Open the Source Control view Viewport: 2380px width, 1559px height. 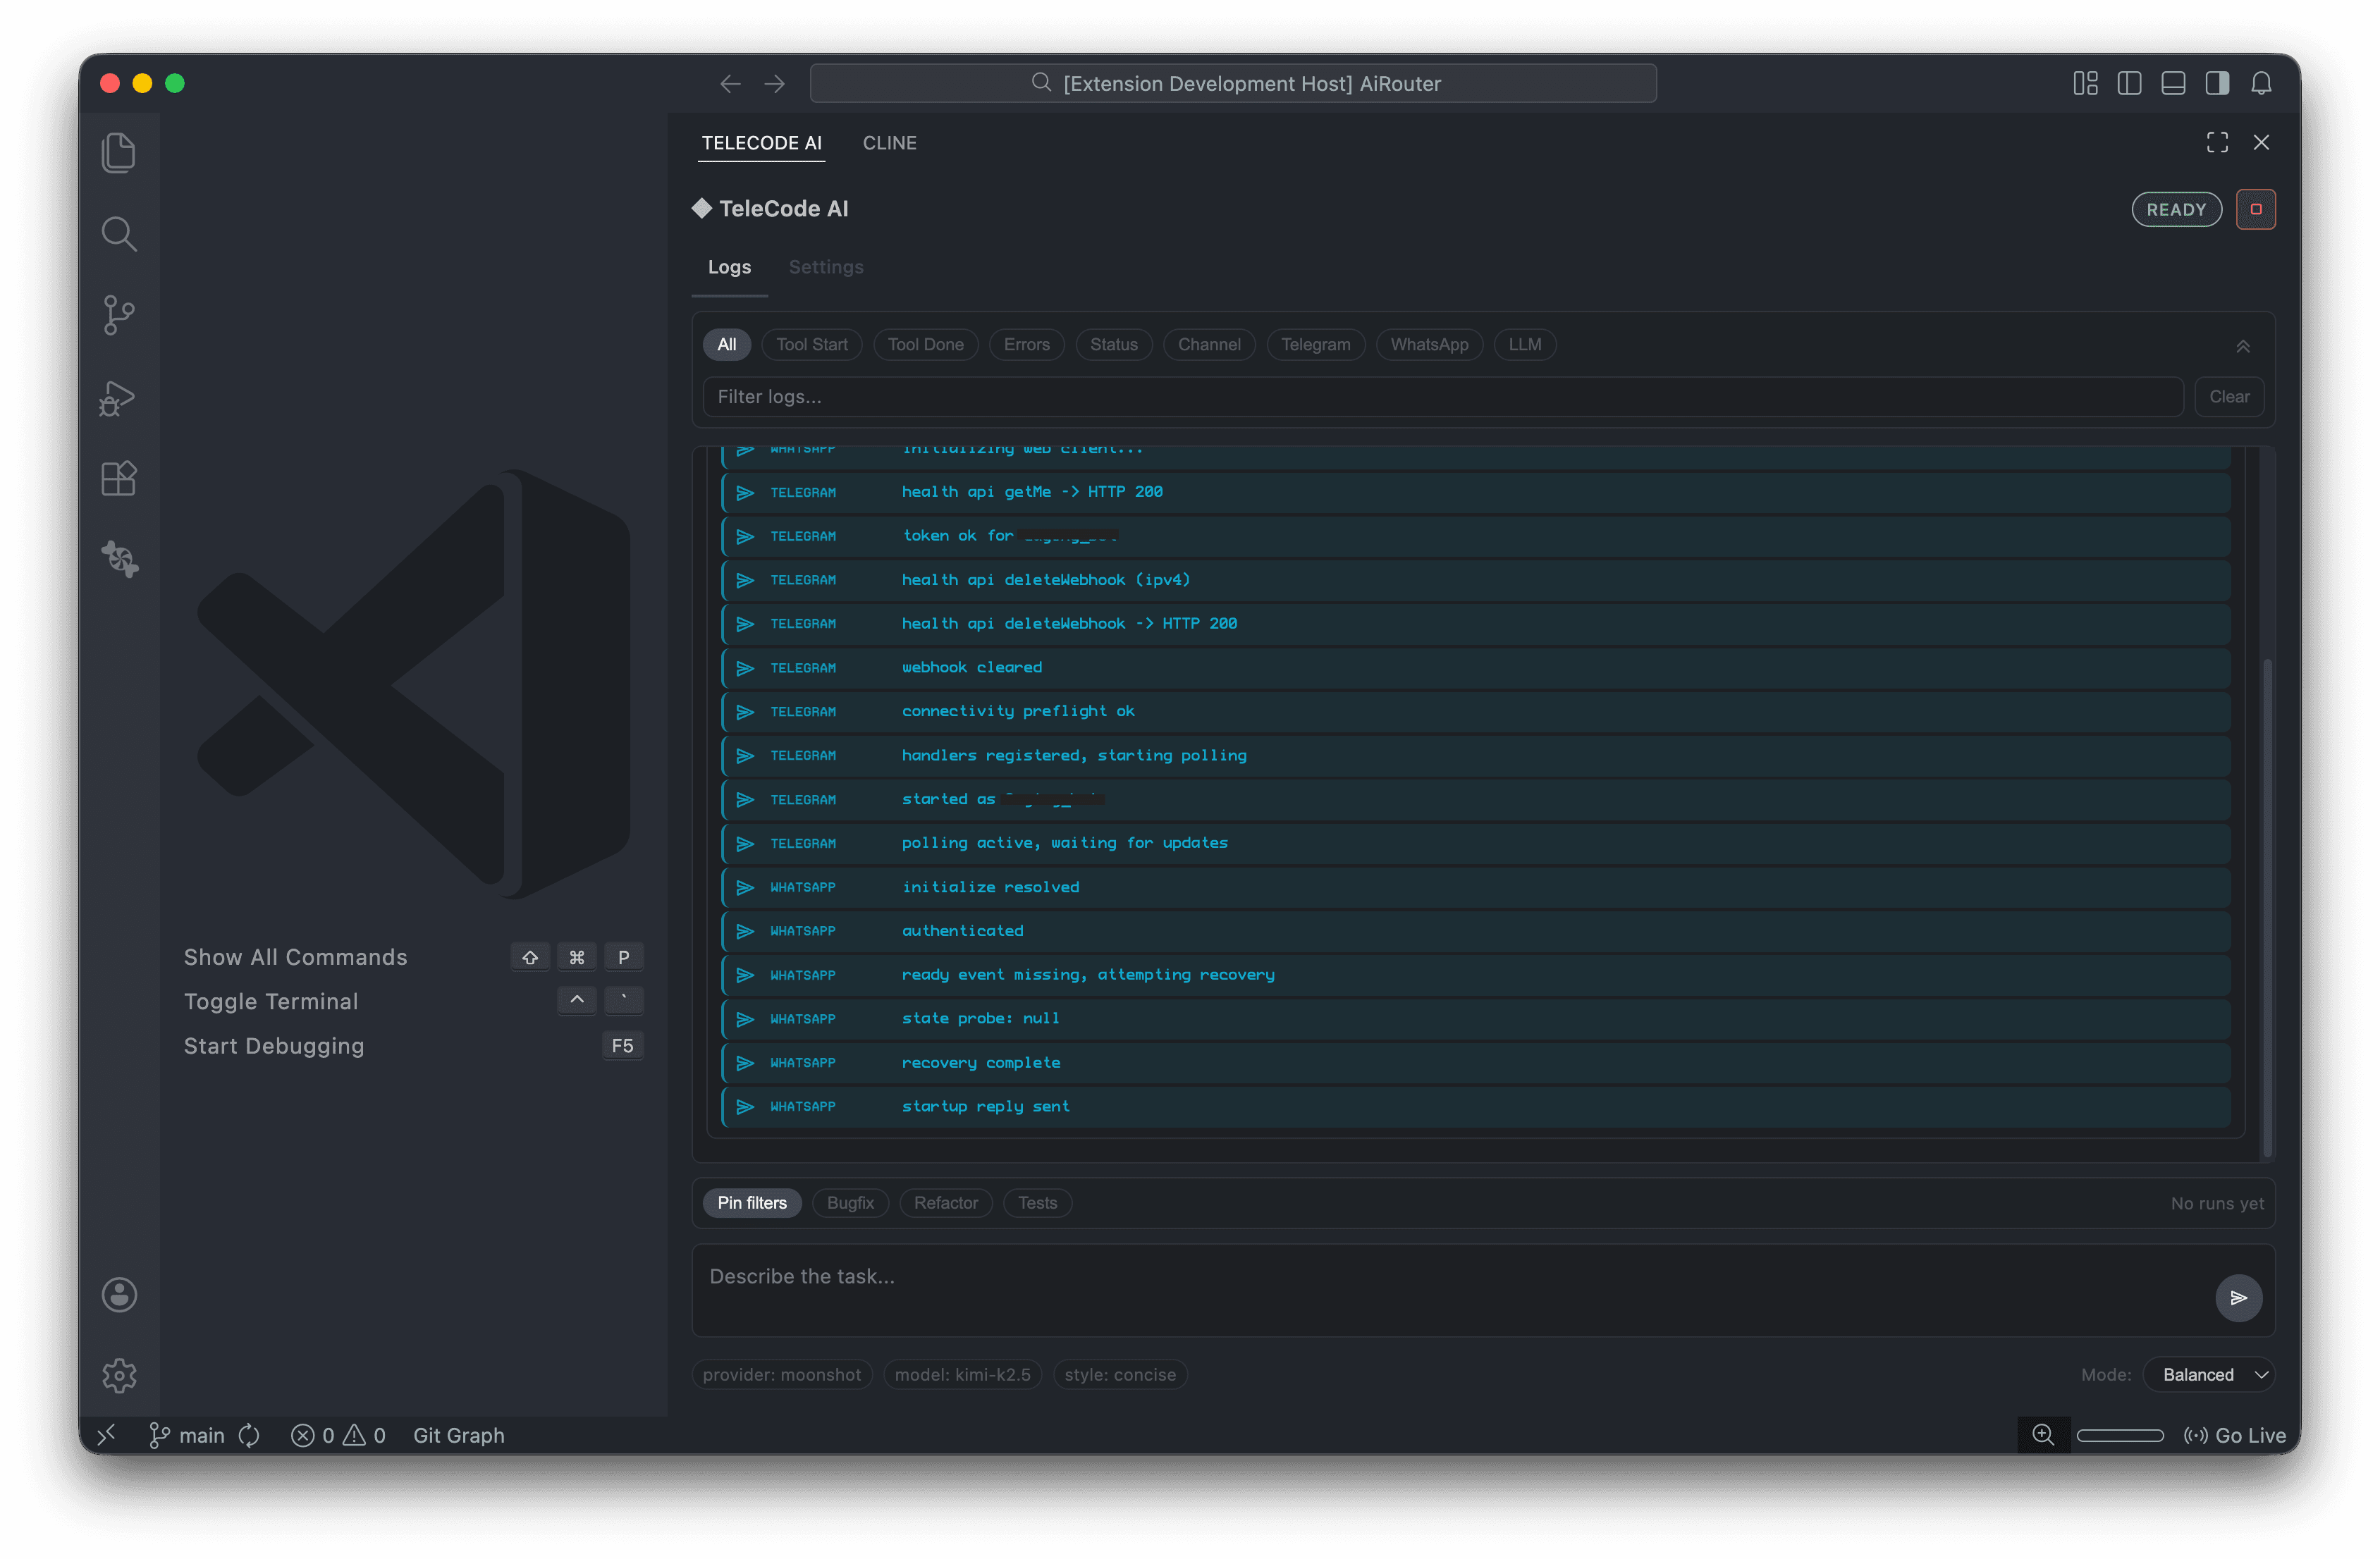pos(119,315)
